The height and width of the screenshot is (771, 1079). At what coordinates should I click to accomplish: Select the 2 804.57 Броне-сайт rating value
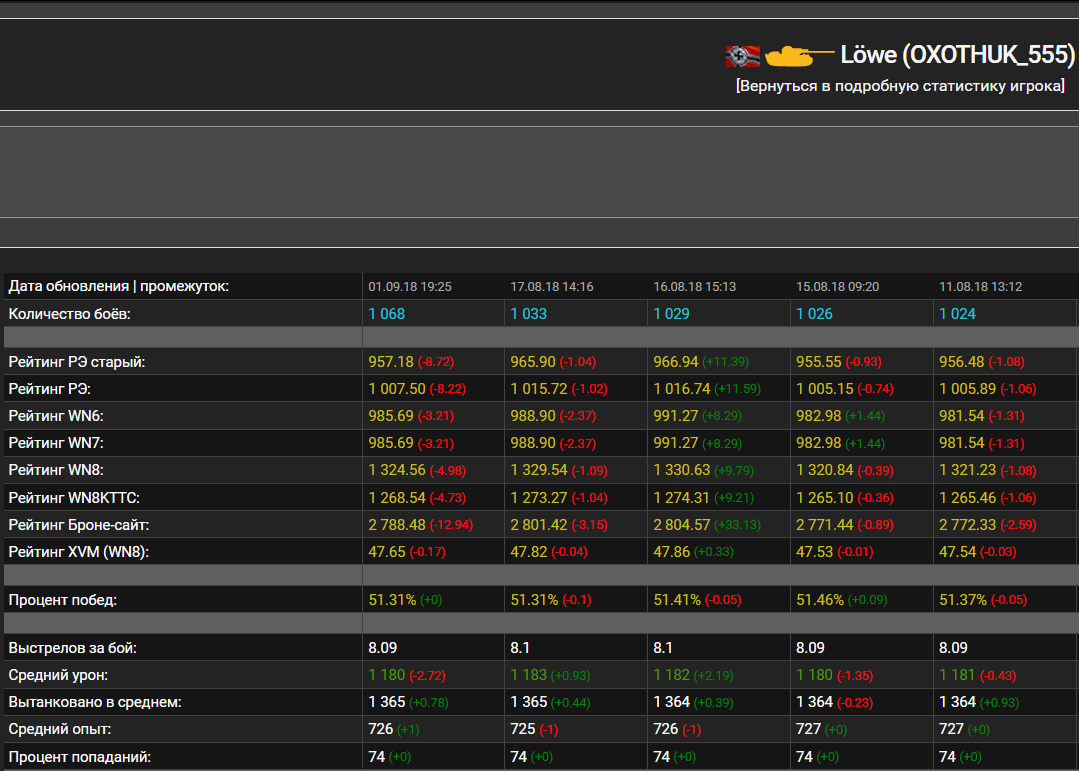[682, 524]
